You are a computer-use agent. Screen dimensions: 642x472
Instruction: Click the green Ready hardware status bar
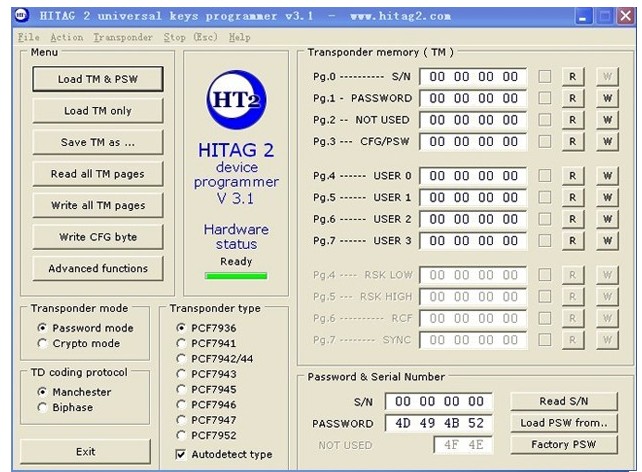(x=236, y=275)
